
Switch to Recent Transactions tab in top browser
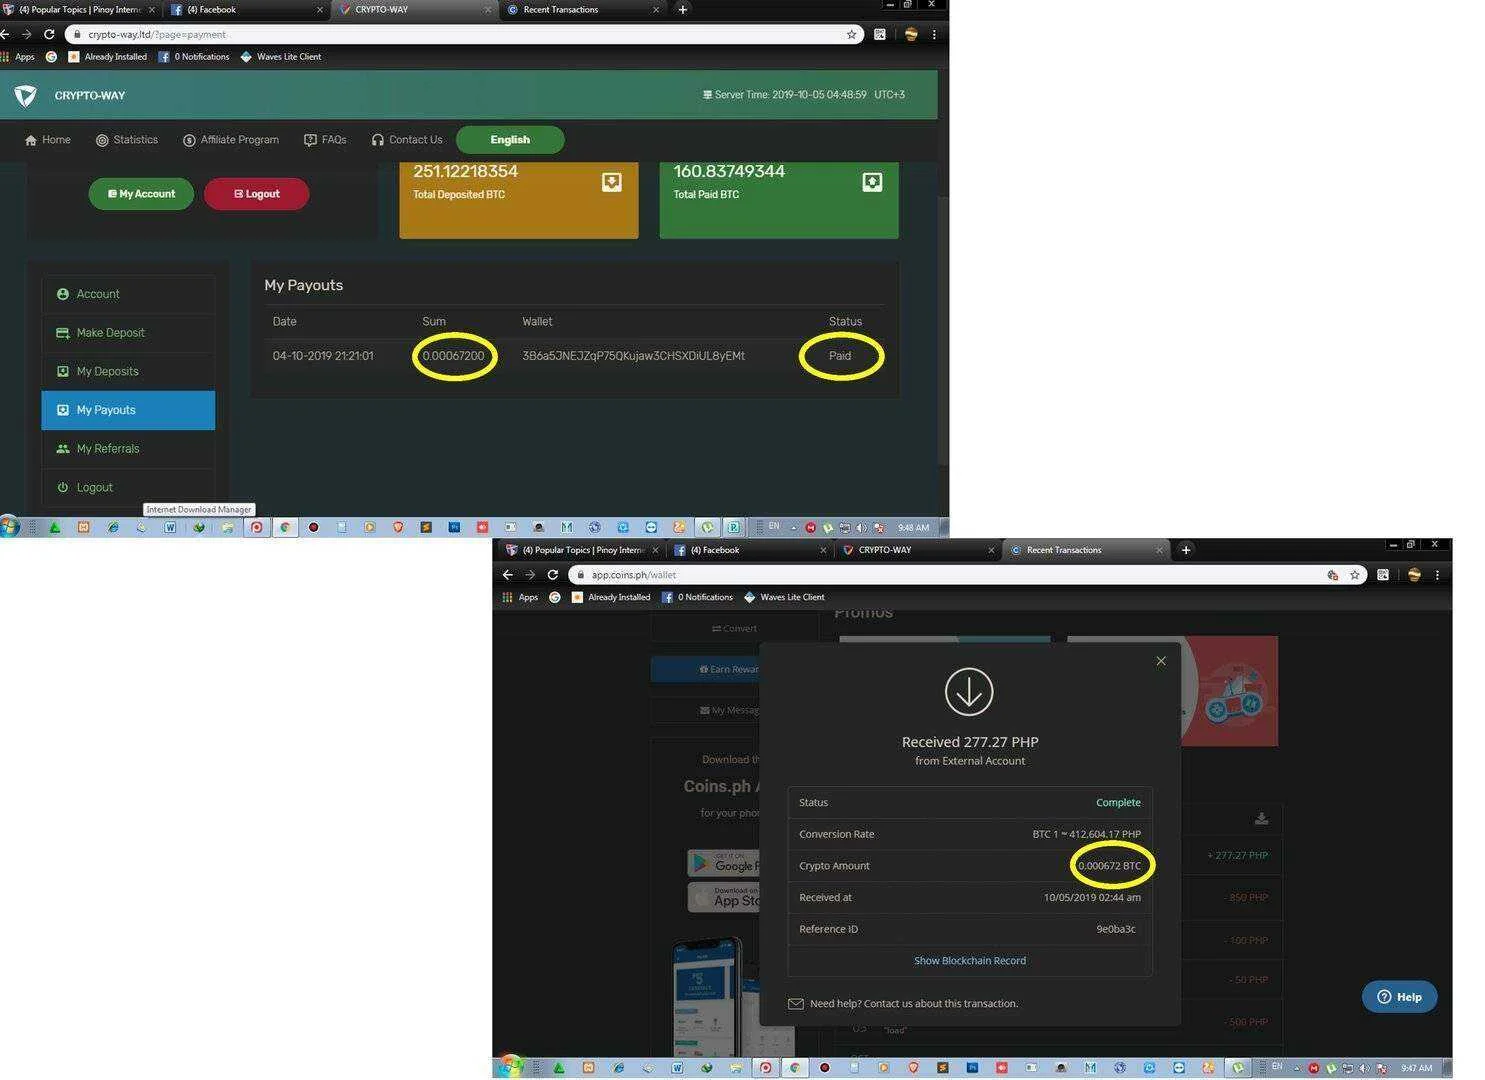click(583, 9)
